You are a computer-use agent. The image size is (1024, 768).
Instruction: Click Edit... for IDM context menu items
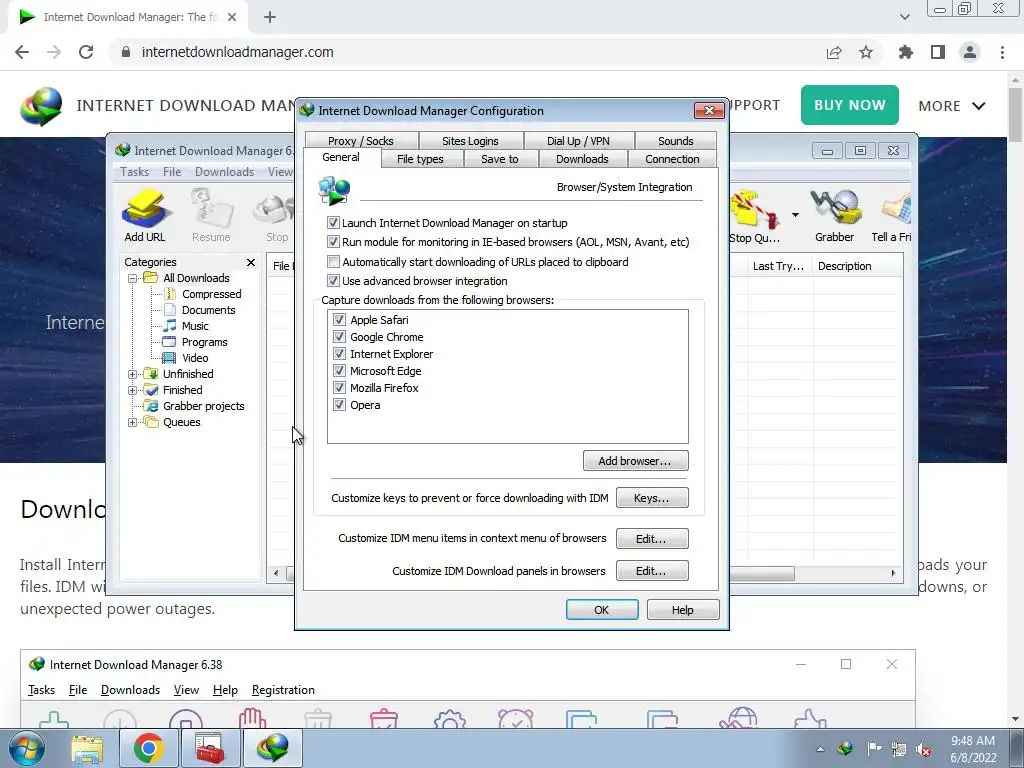(652, 539)
